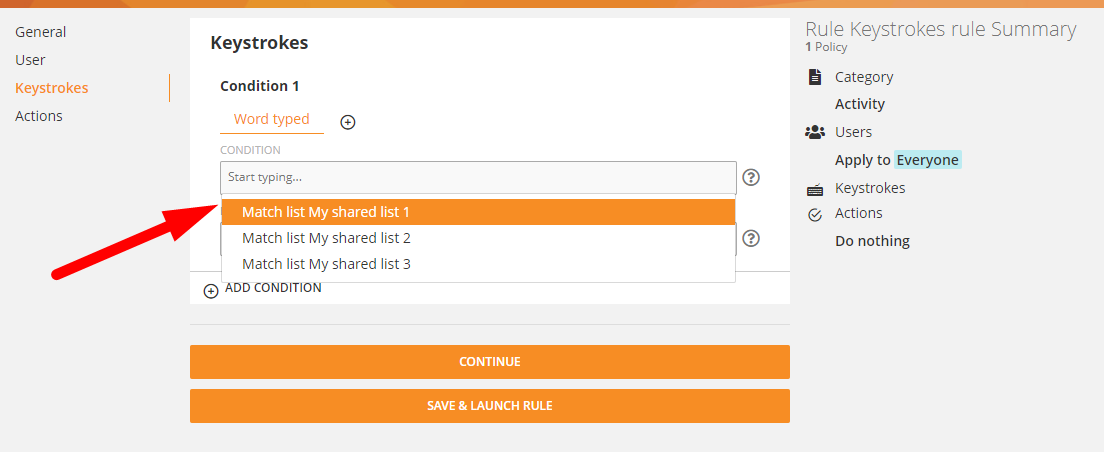Select the Word typed tab
The image size is (1104, 452).
click(x=272, y=119)
